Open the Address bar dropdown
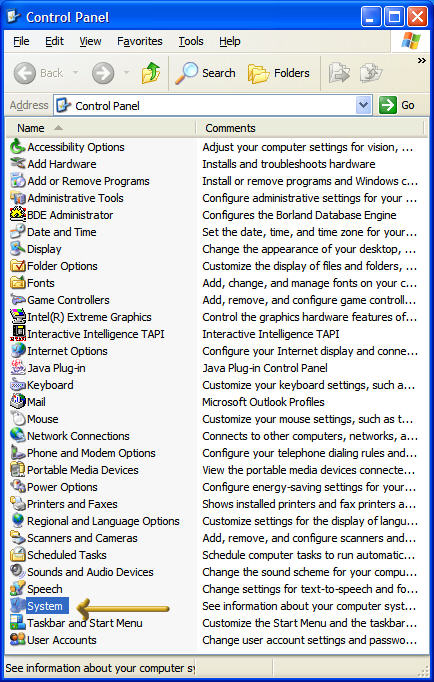 (364, 105)
